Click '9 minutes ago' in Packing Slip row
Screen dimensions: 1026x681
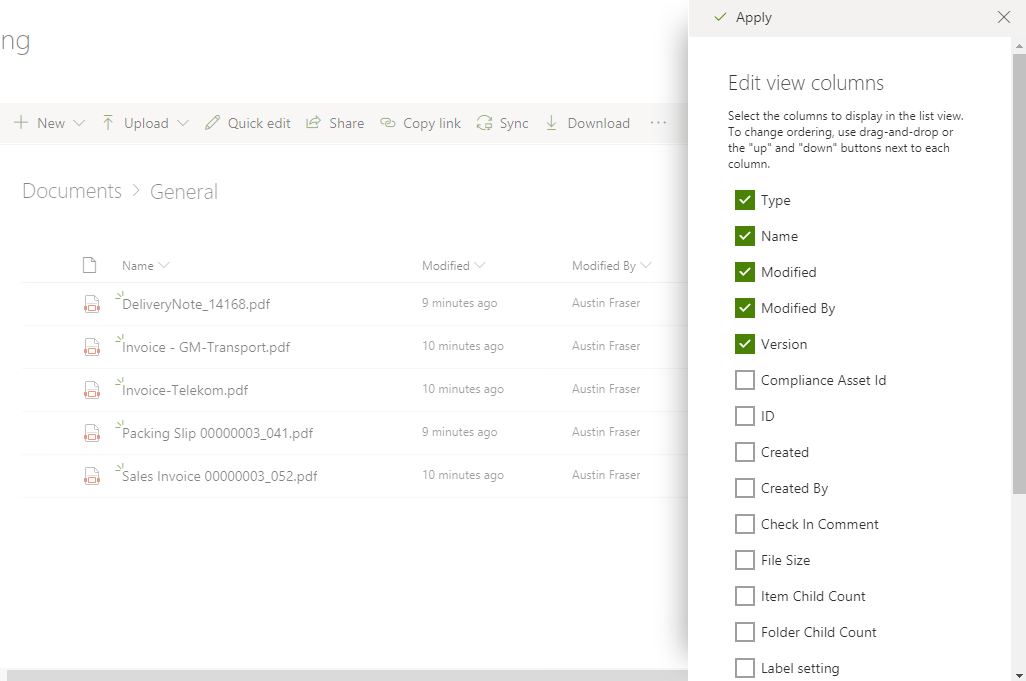[x=459, y=432]
